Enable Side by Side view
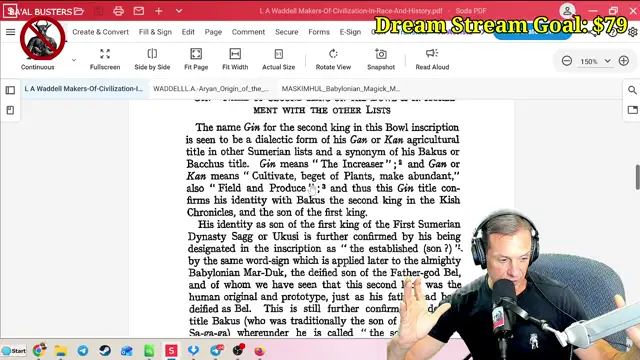This screenshot has height=360, width=640. point(152,59)
